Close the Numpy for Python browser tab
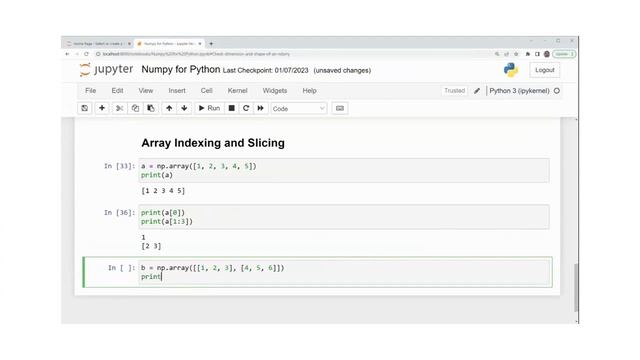 coord(200,44)
